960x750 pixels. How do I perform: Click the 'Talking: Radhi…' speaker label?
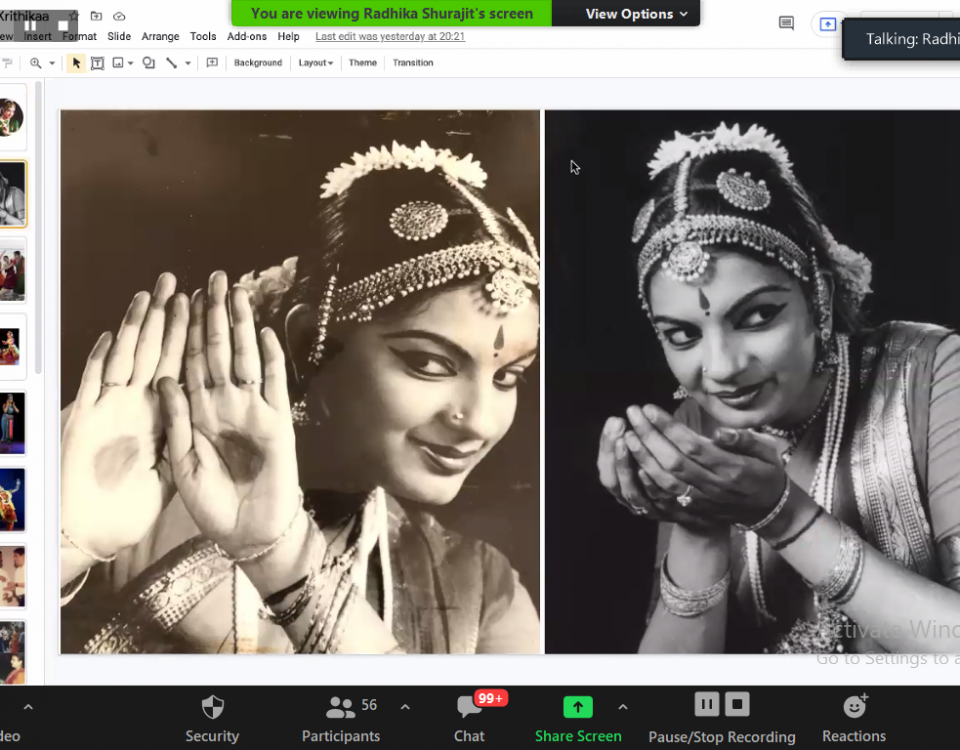click(x=901, y=39)
